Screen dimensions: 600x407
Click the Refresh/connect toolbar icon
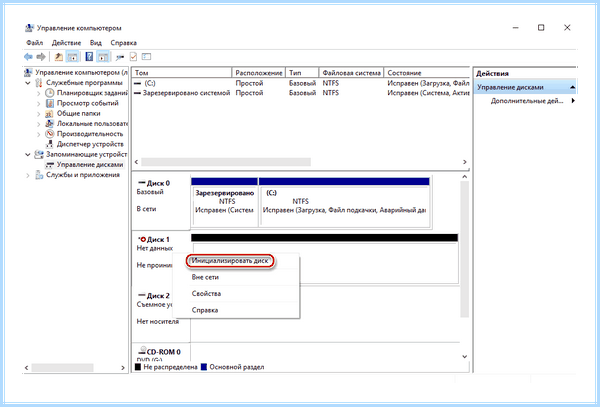(x=120, y=57)
